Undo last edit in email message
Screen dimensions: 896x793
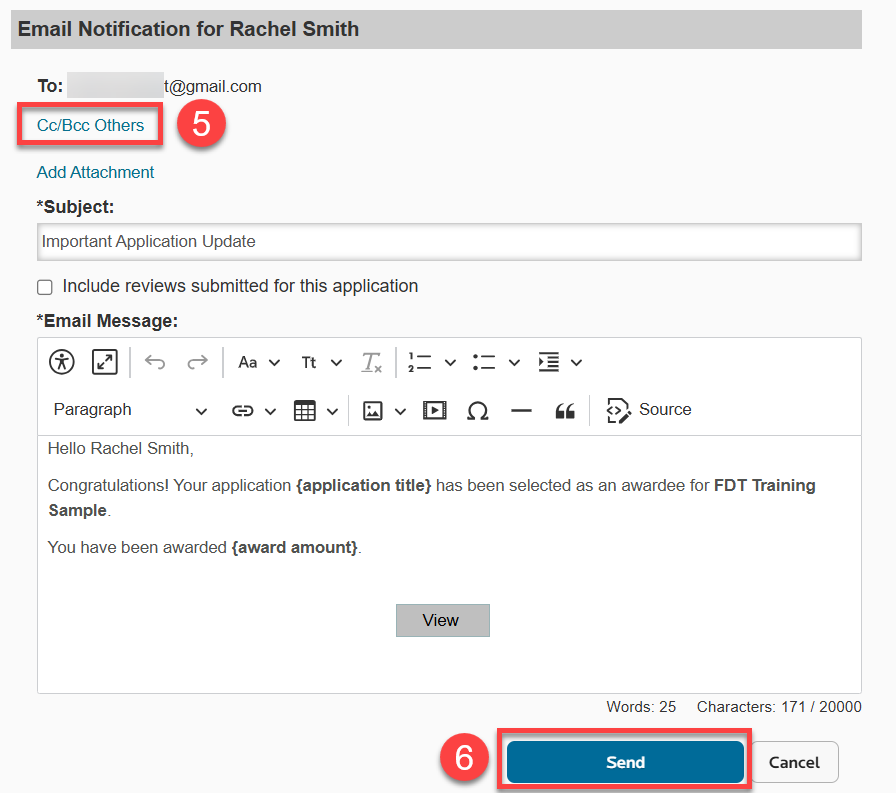155,362
